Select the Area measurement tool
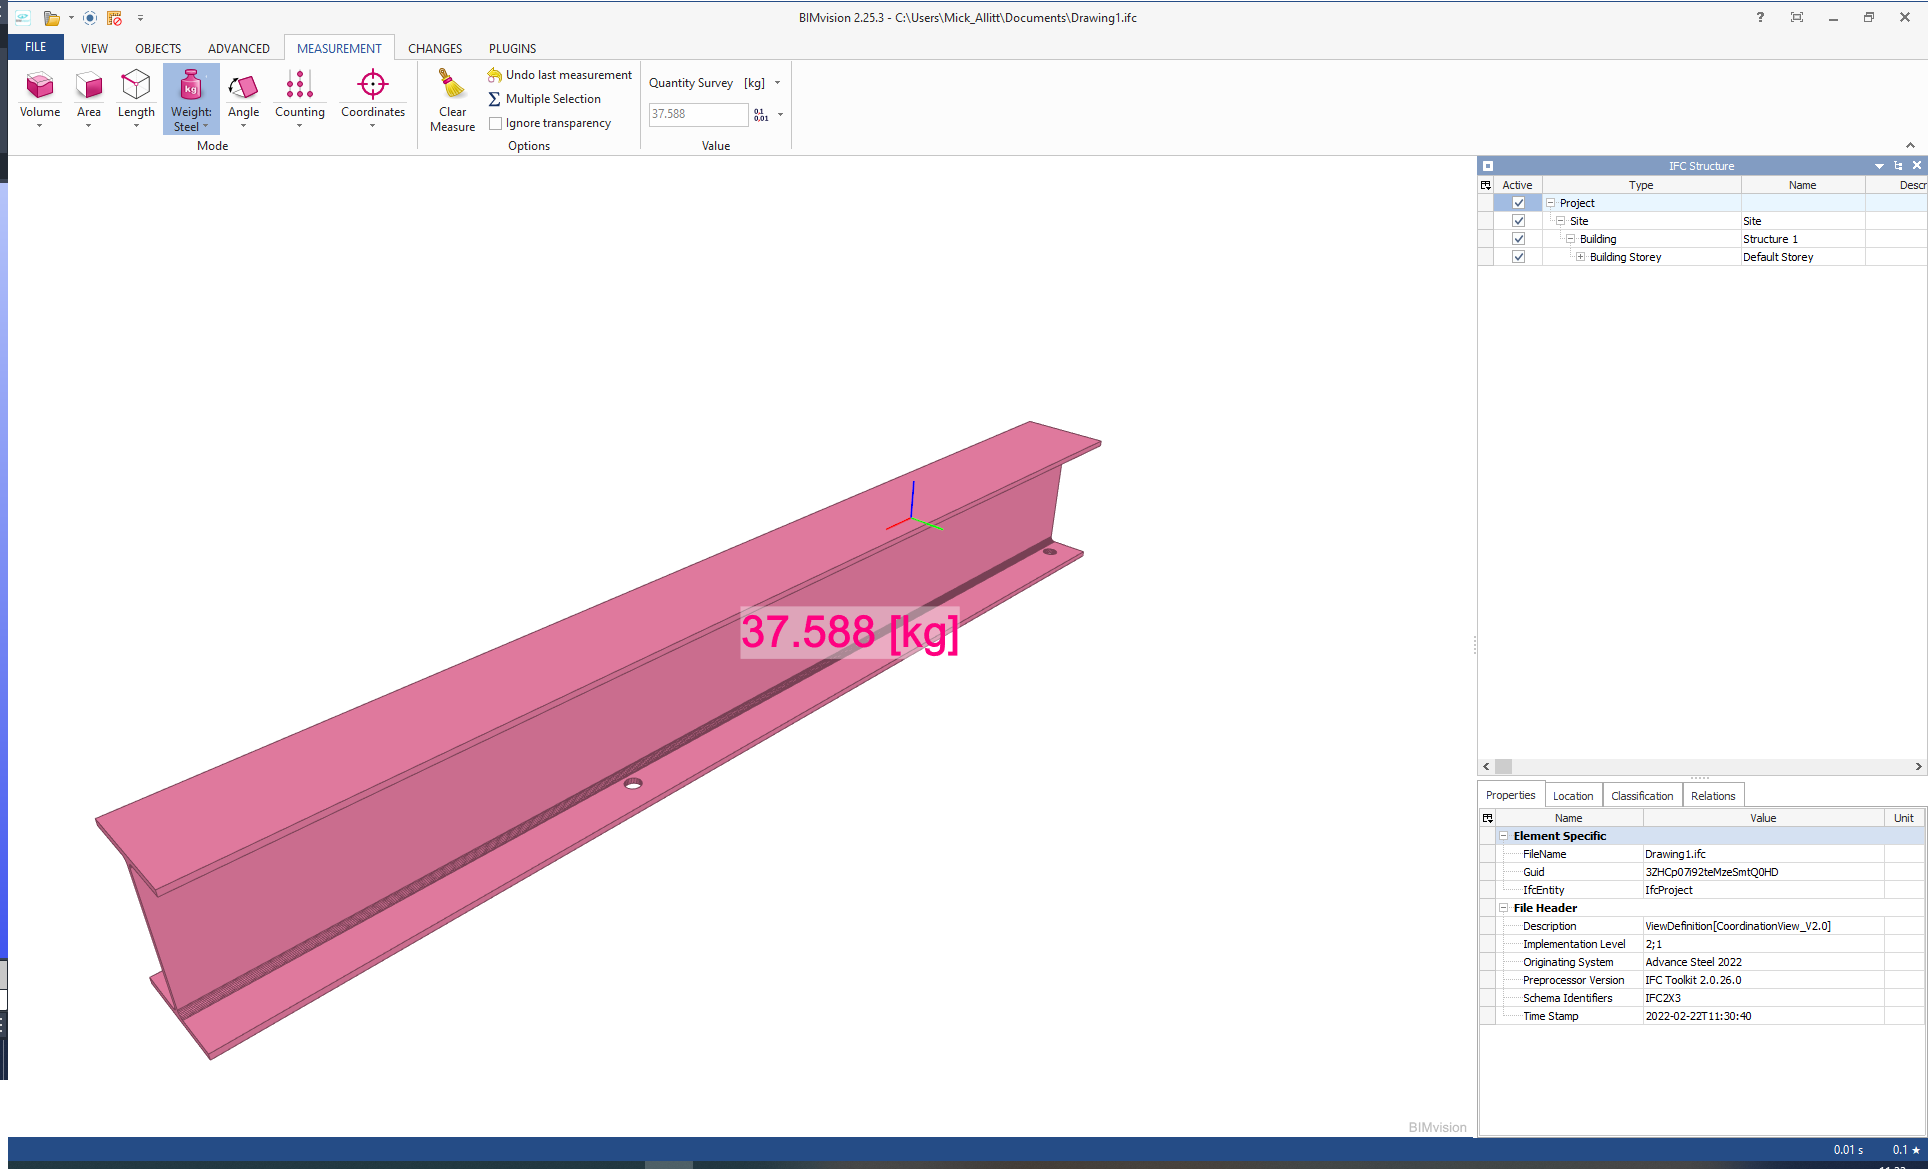The width and height of the screenshot is (1928, 1169). (x=89, y=97)
